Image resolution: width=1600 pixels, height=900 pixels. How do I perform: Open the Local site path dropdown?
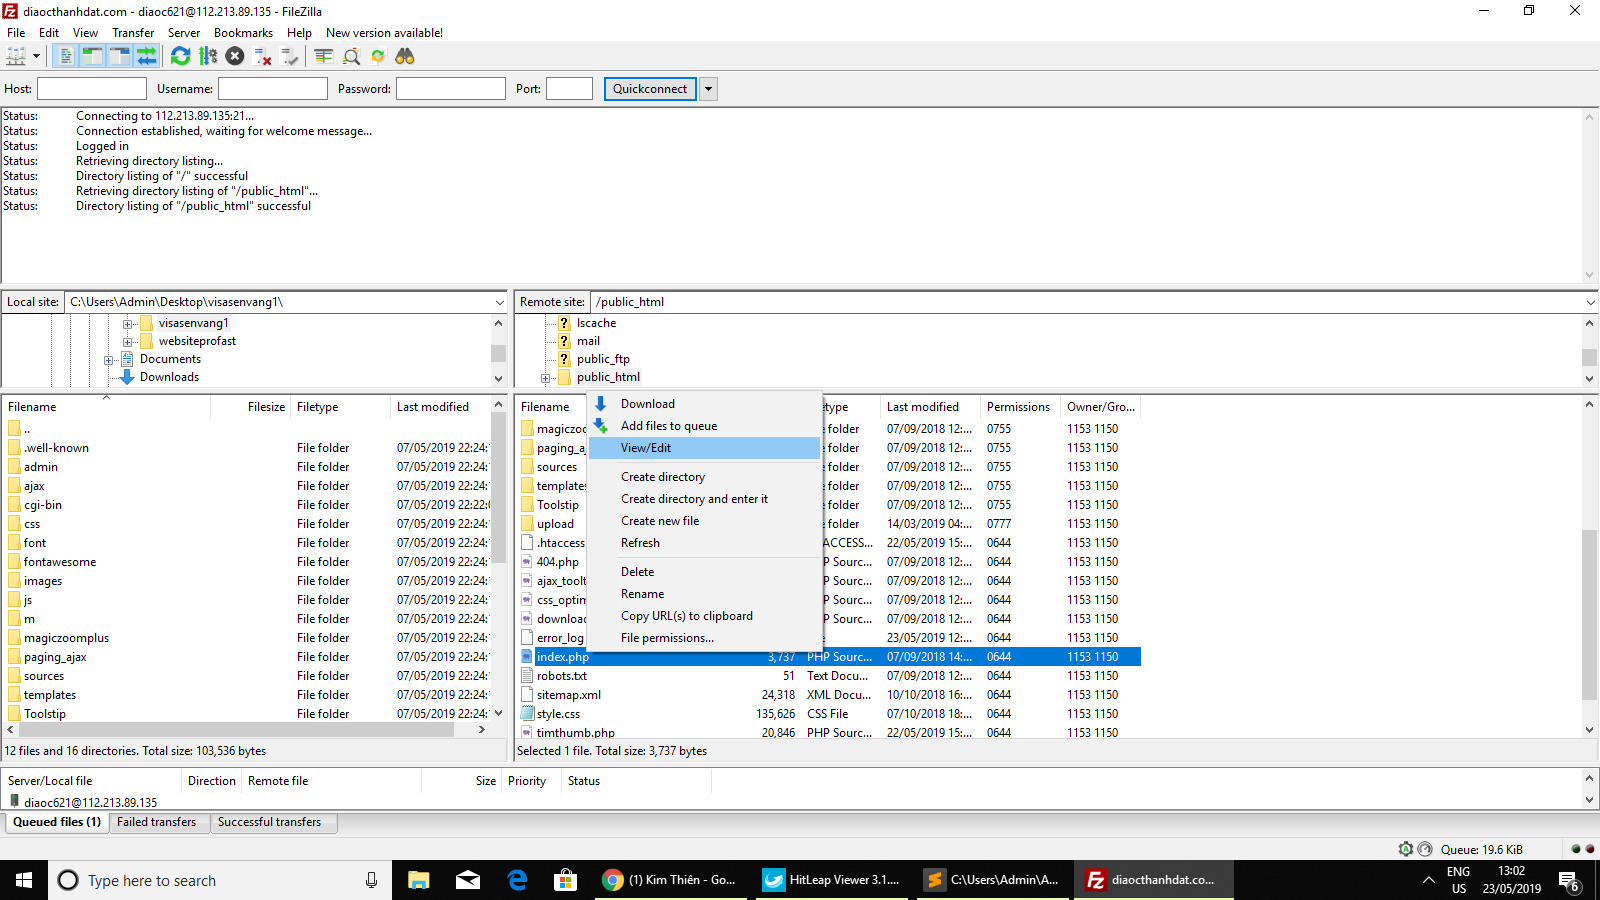499,302
